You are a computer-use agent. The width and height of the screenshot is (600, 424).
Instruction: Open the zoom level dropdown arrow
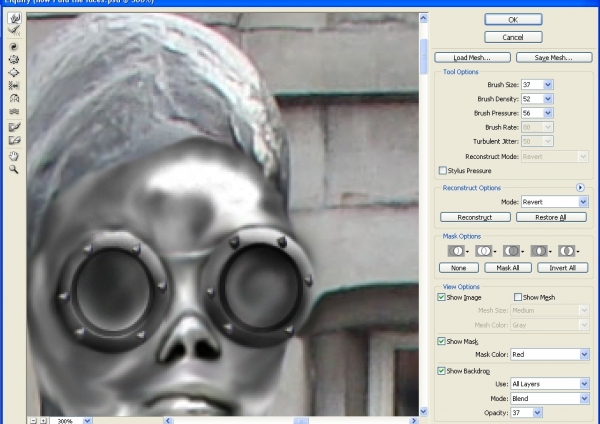pos(87,421)
